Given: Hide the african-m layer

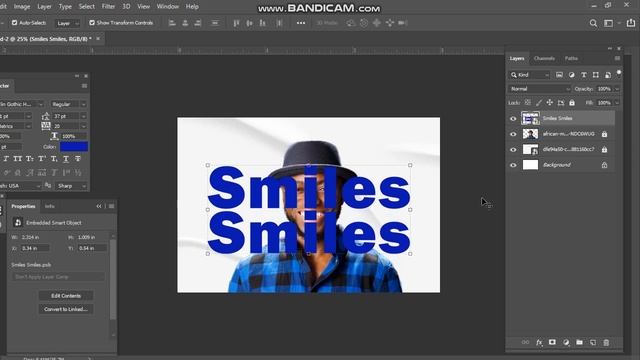Looking at the screenshot, I should 513,134.
